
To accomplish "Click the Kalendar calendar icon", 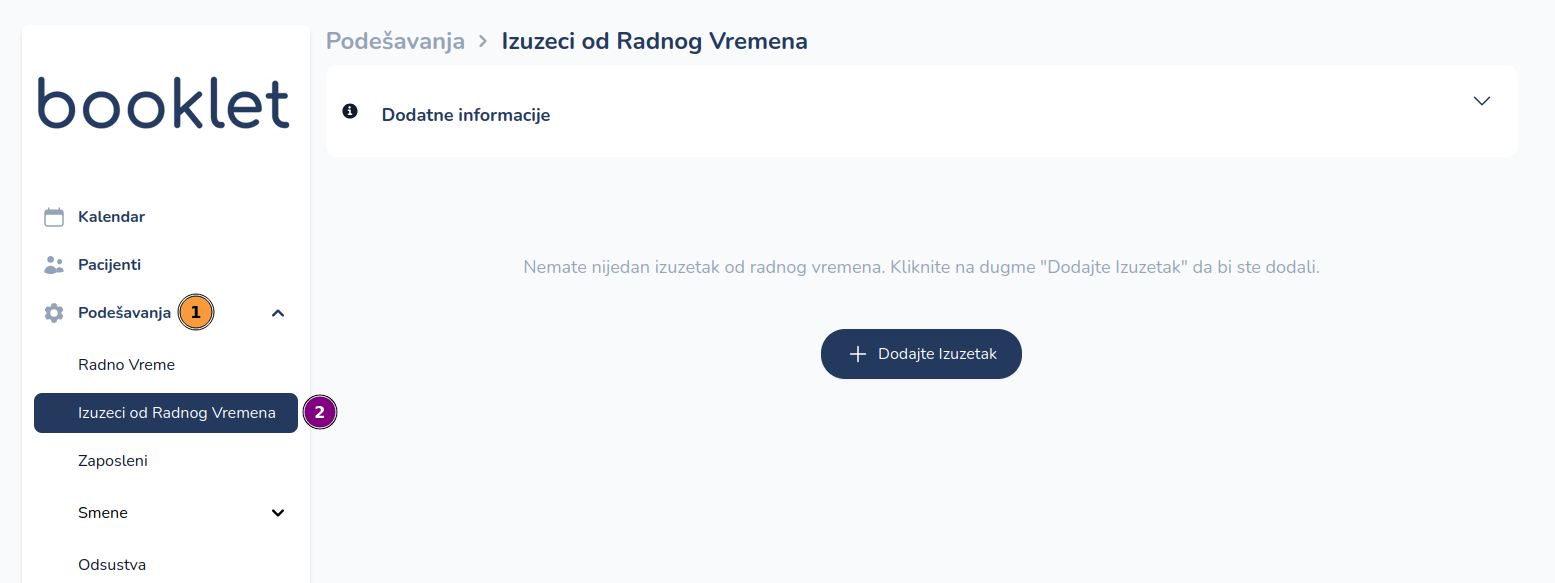I will coord(54,217).
